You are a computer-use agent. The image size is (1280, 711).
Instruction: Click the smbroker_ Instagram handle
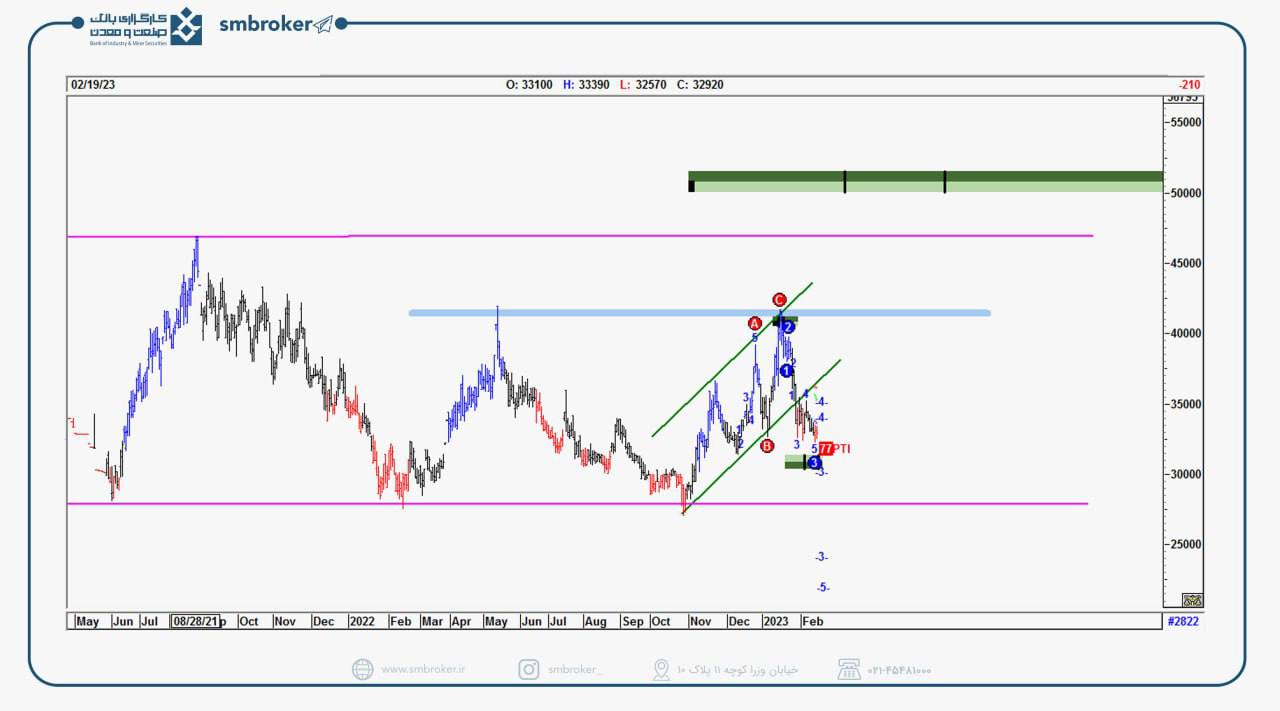pos(574,670)
